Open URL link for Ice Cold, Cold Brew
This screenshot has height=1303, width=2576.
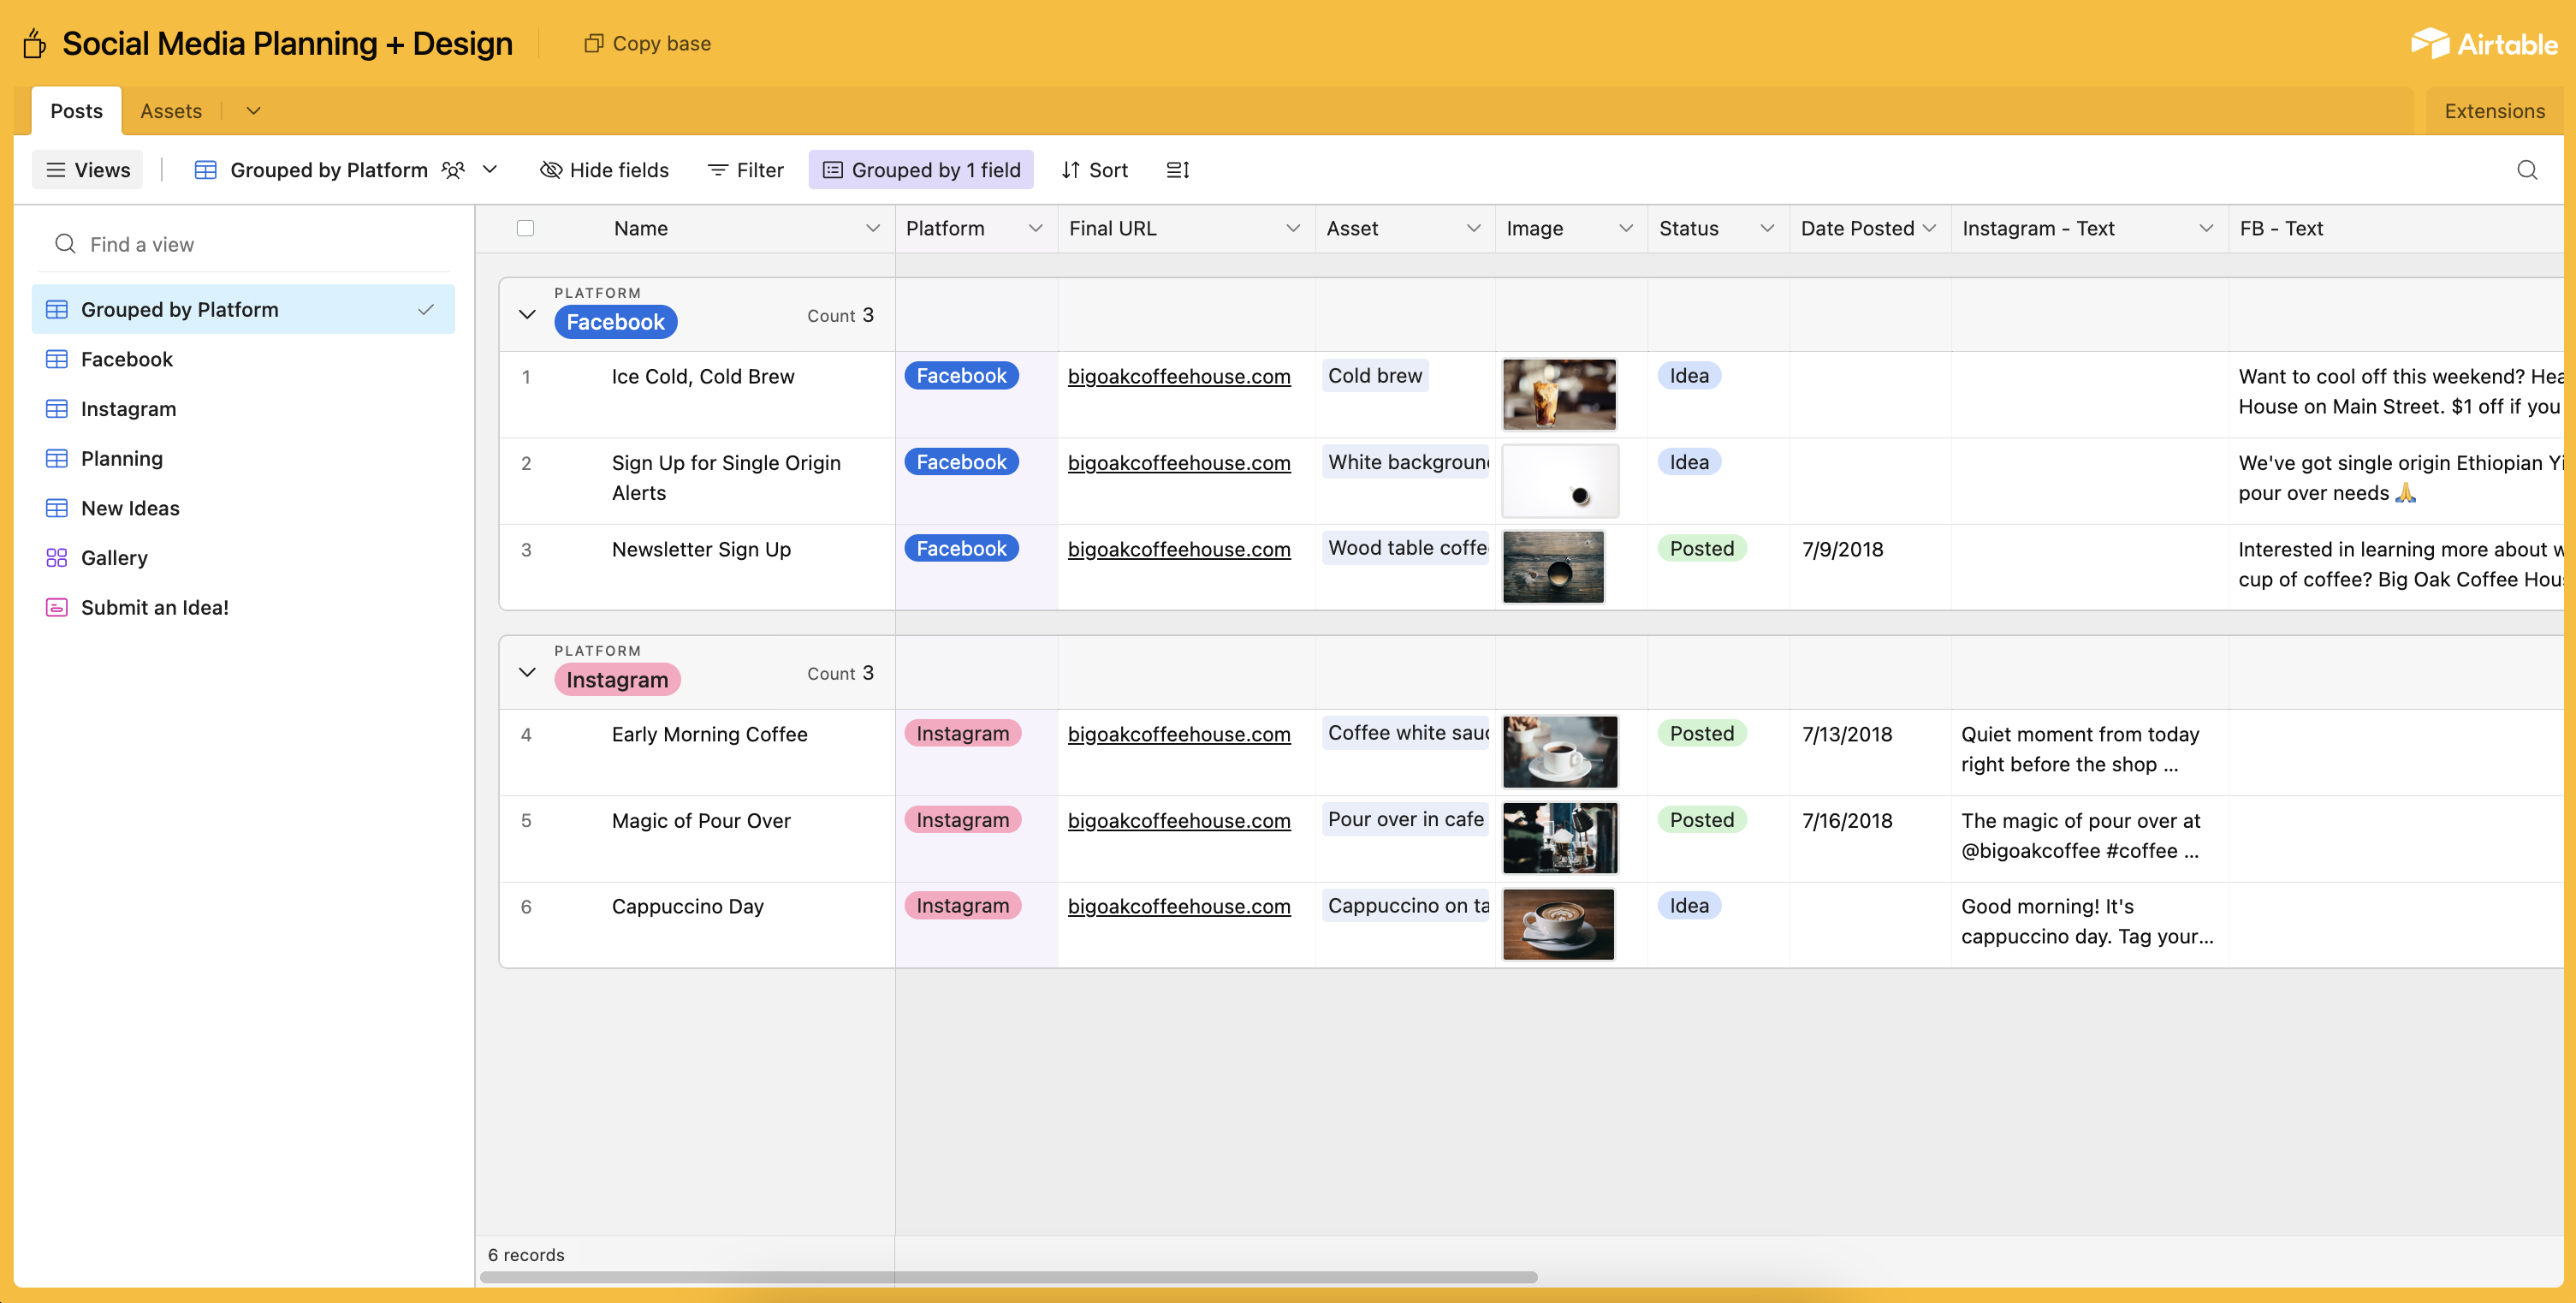tap(1179, 377)
